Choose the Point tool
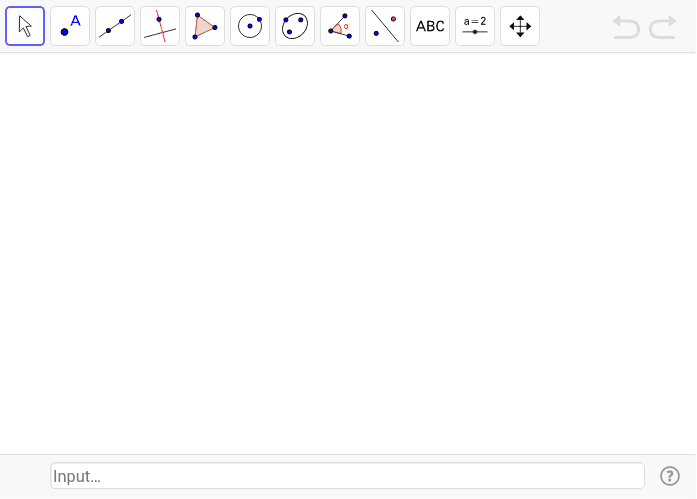697x499 pixels. coord(70,26)
